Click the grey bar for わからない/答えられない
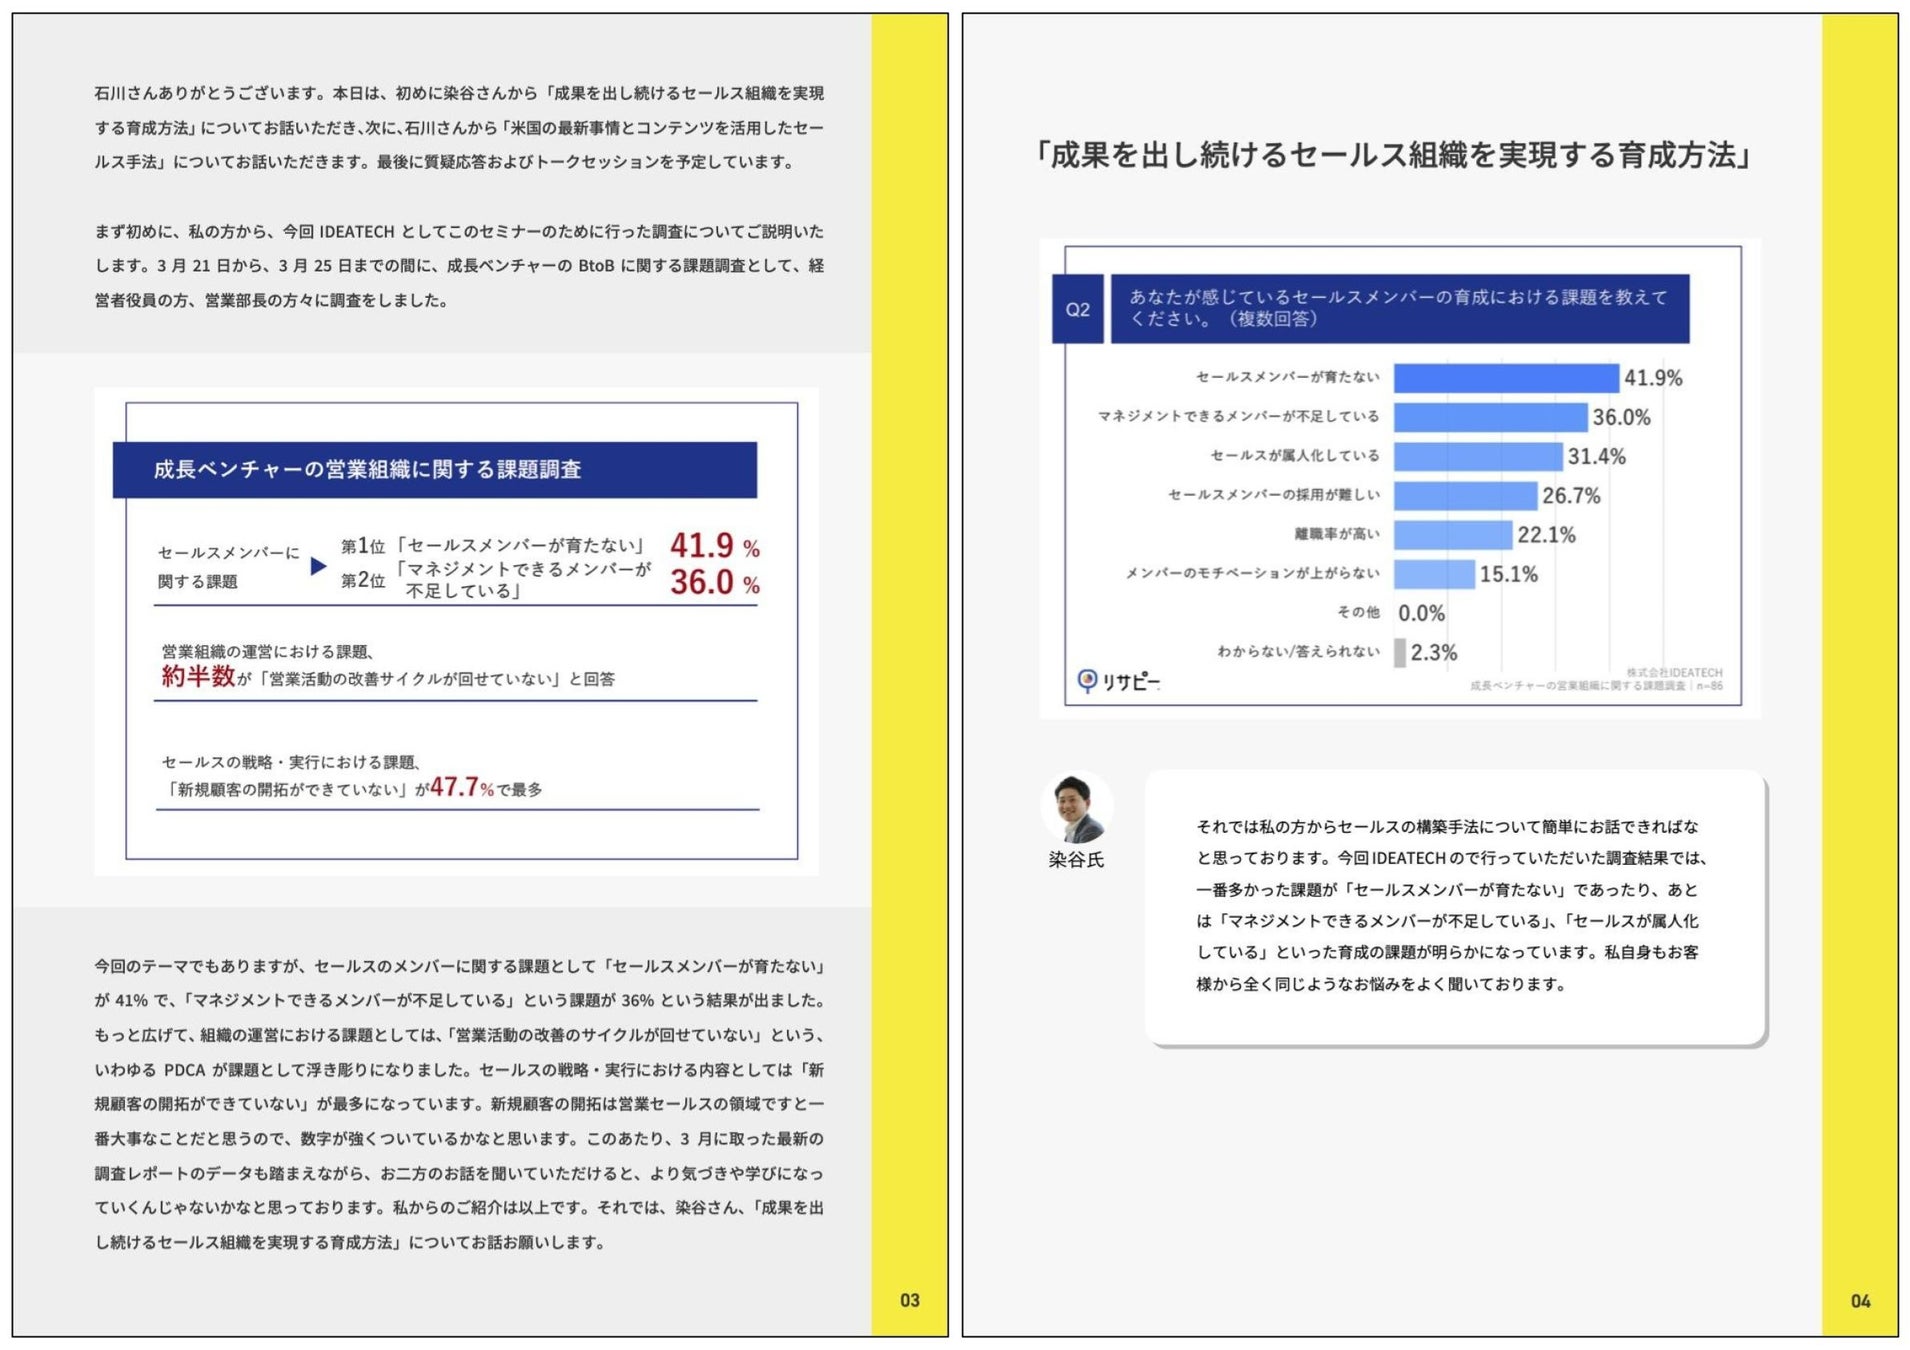The height and width of the screenshot is (1350, 1910). click(1400, 652)
